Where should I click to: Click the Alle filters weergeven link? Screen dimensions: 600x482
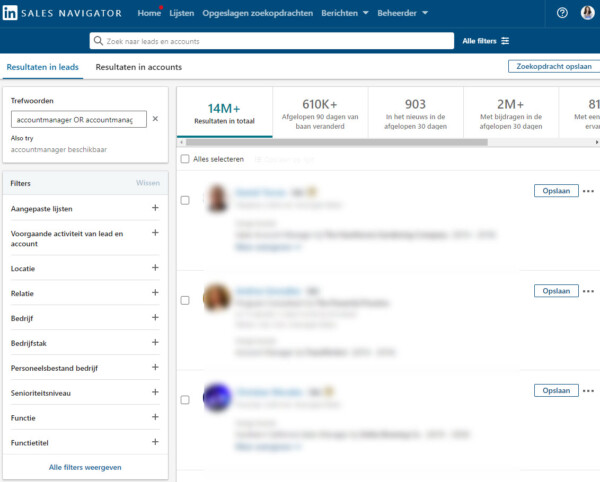point(85,467)
